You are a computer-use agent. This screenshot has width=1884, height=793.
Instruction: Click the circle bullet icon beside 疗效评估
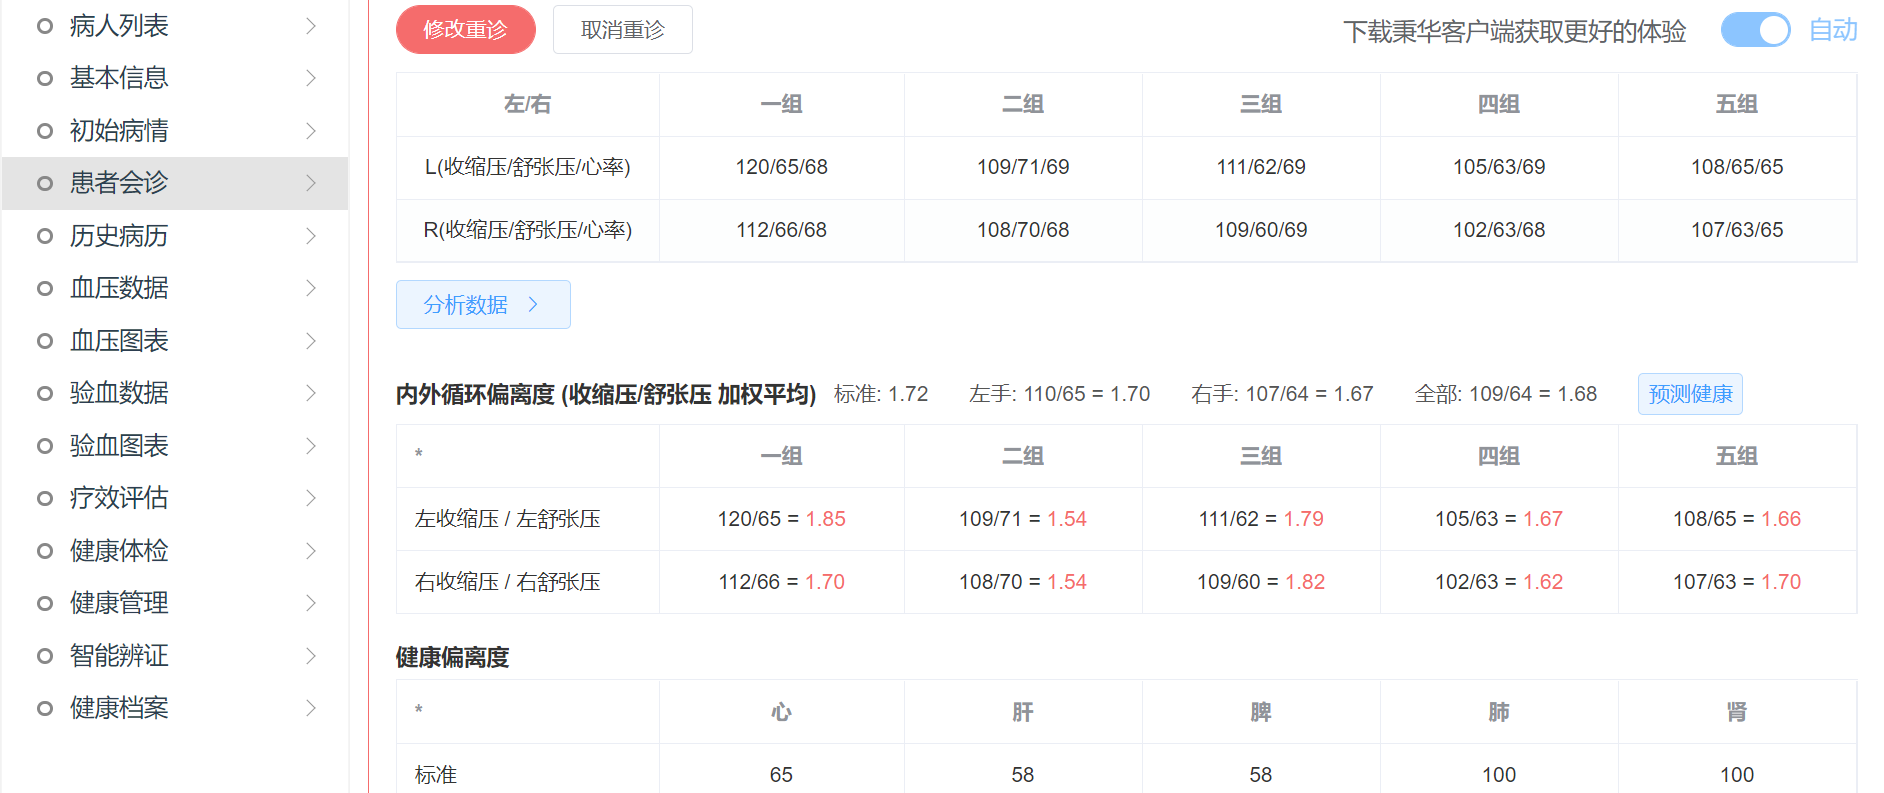(x=45, y=498)
